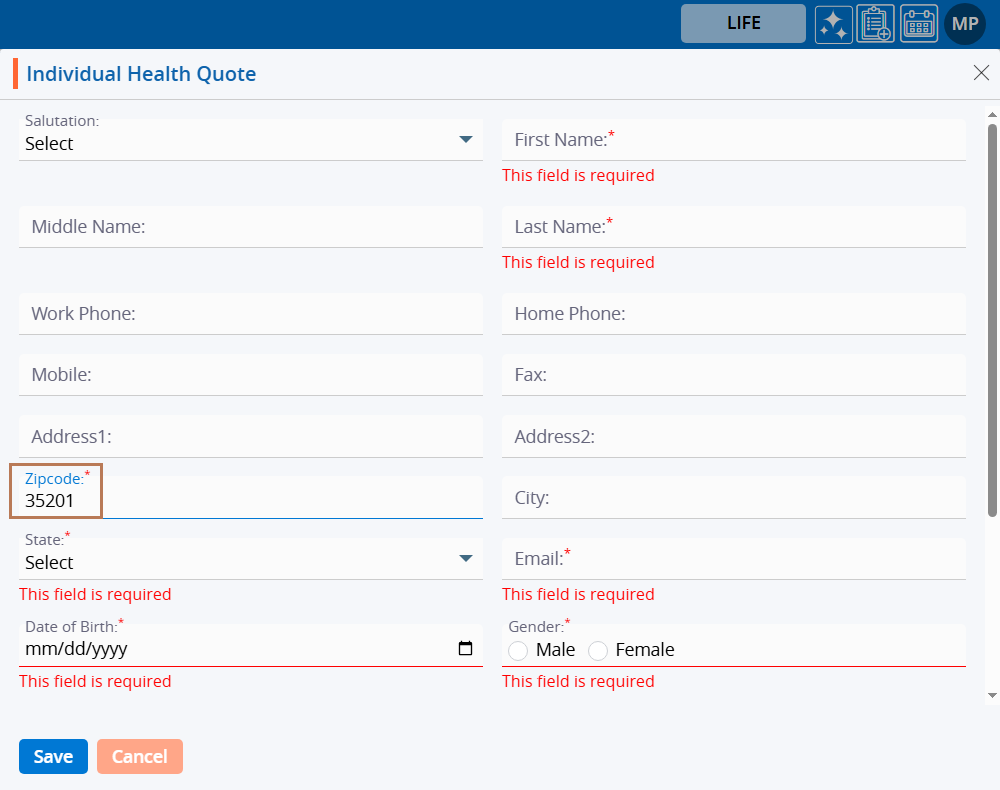The width and height of the screenshot is (1000, 790).
Task: Select the Female gender option
Action: (598, 651)
